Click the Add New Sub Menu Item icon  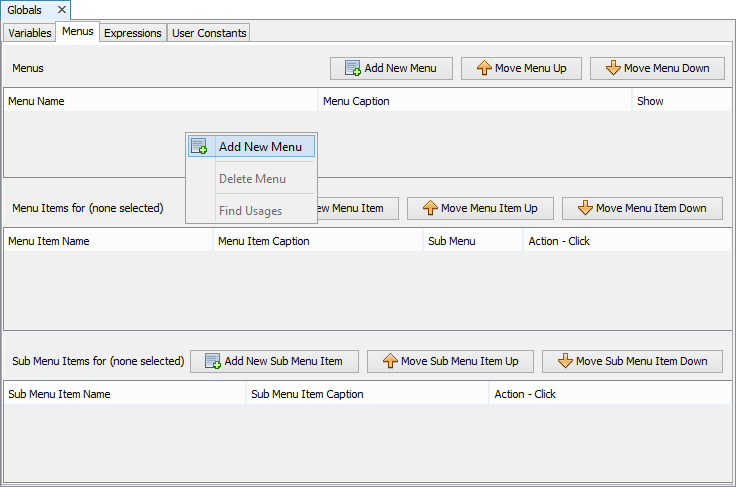(x=213, y=361)
